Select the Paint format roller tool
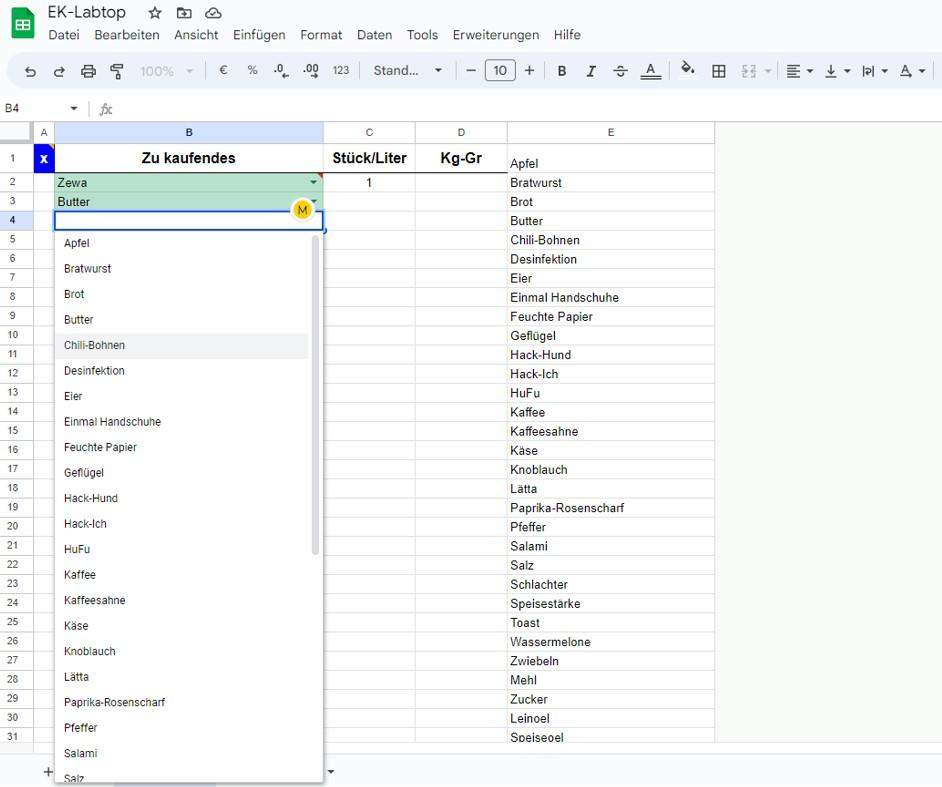 [x=117, y=71]
